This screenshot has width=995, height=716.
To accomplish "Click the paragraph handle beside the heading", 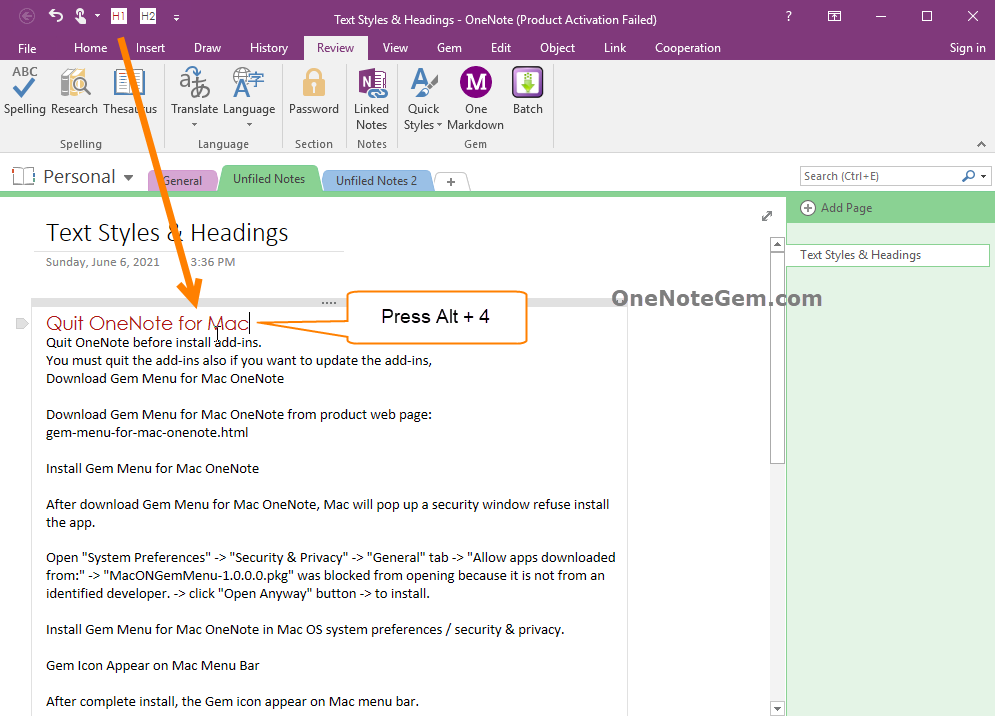I will click(22, 324).
